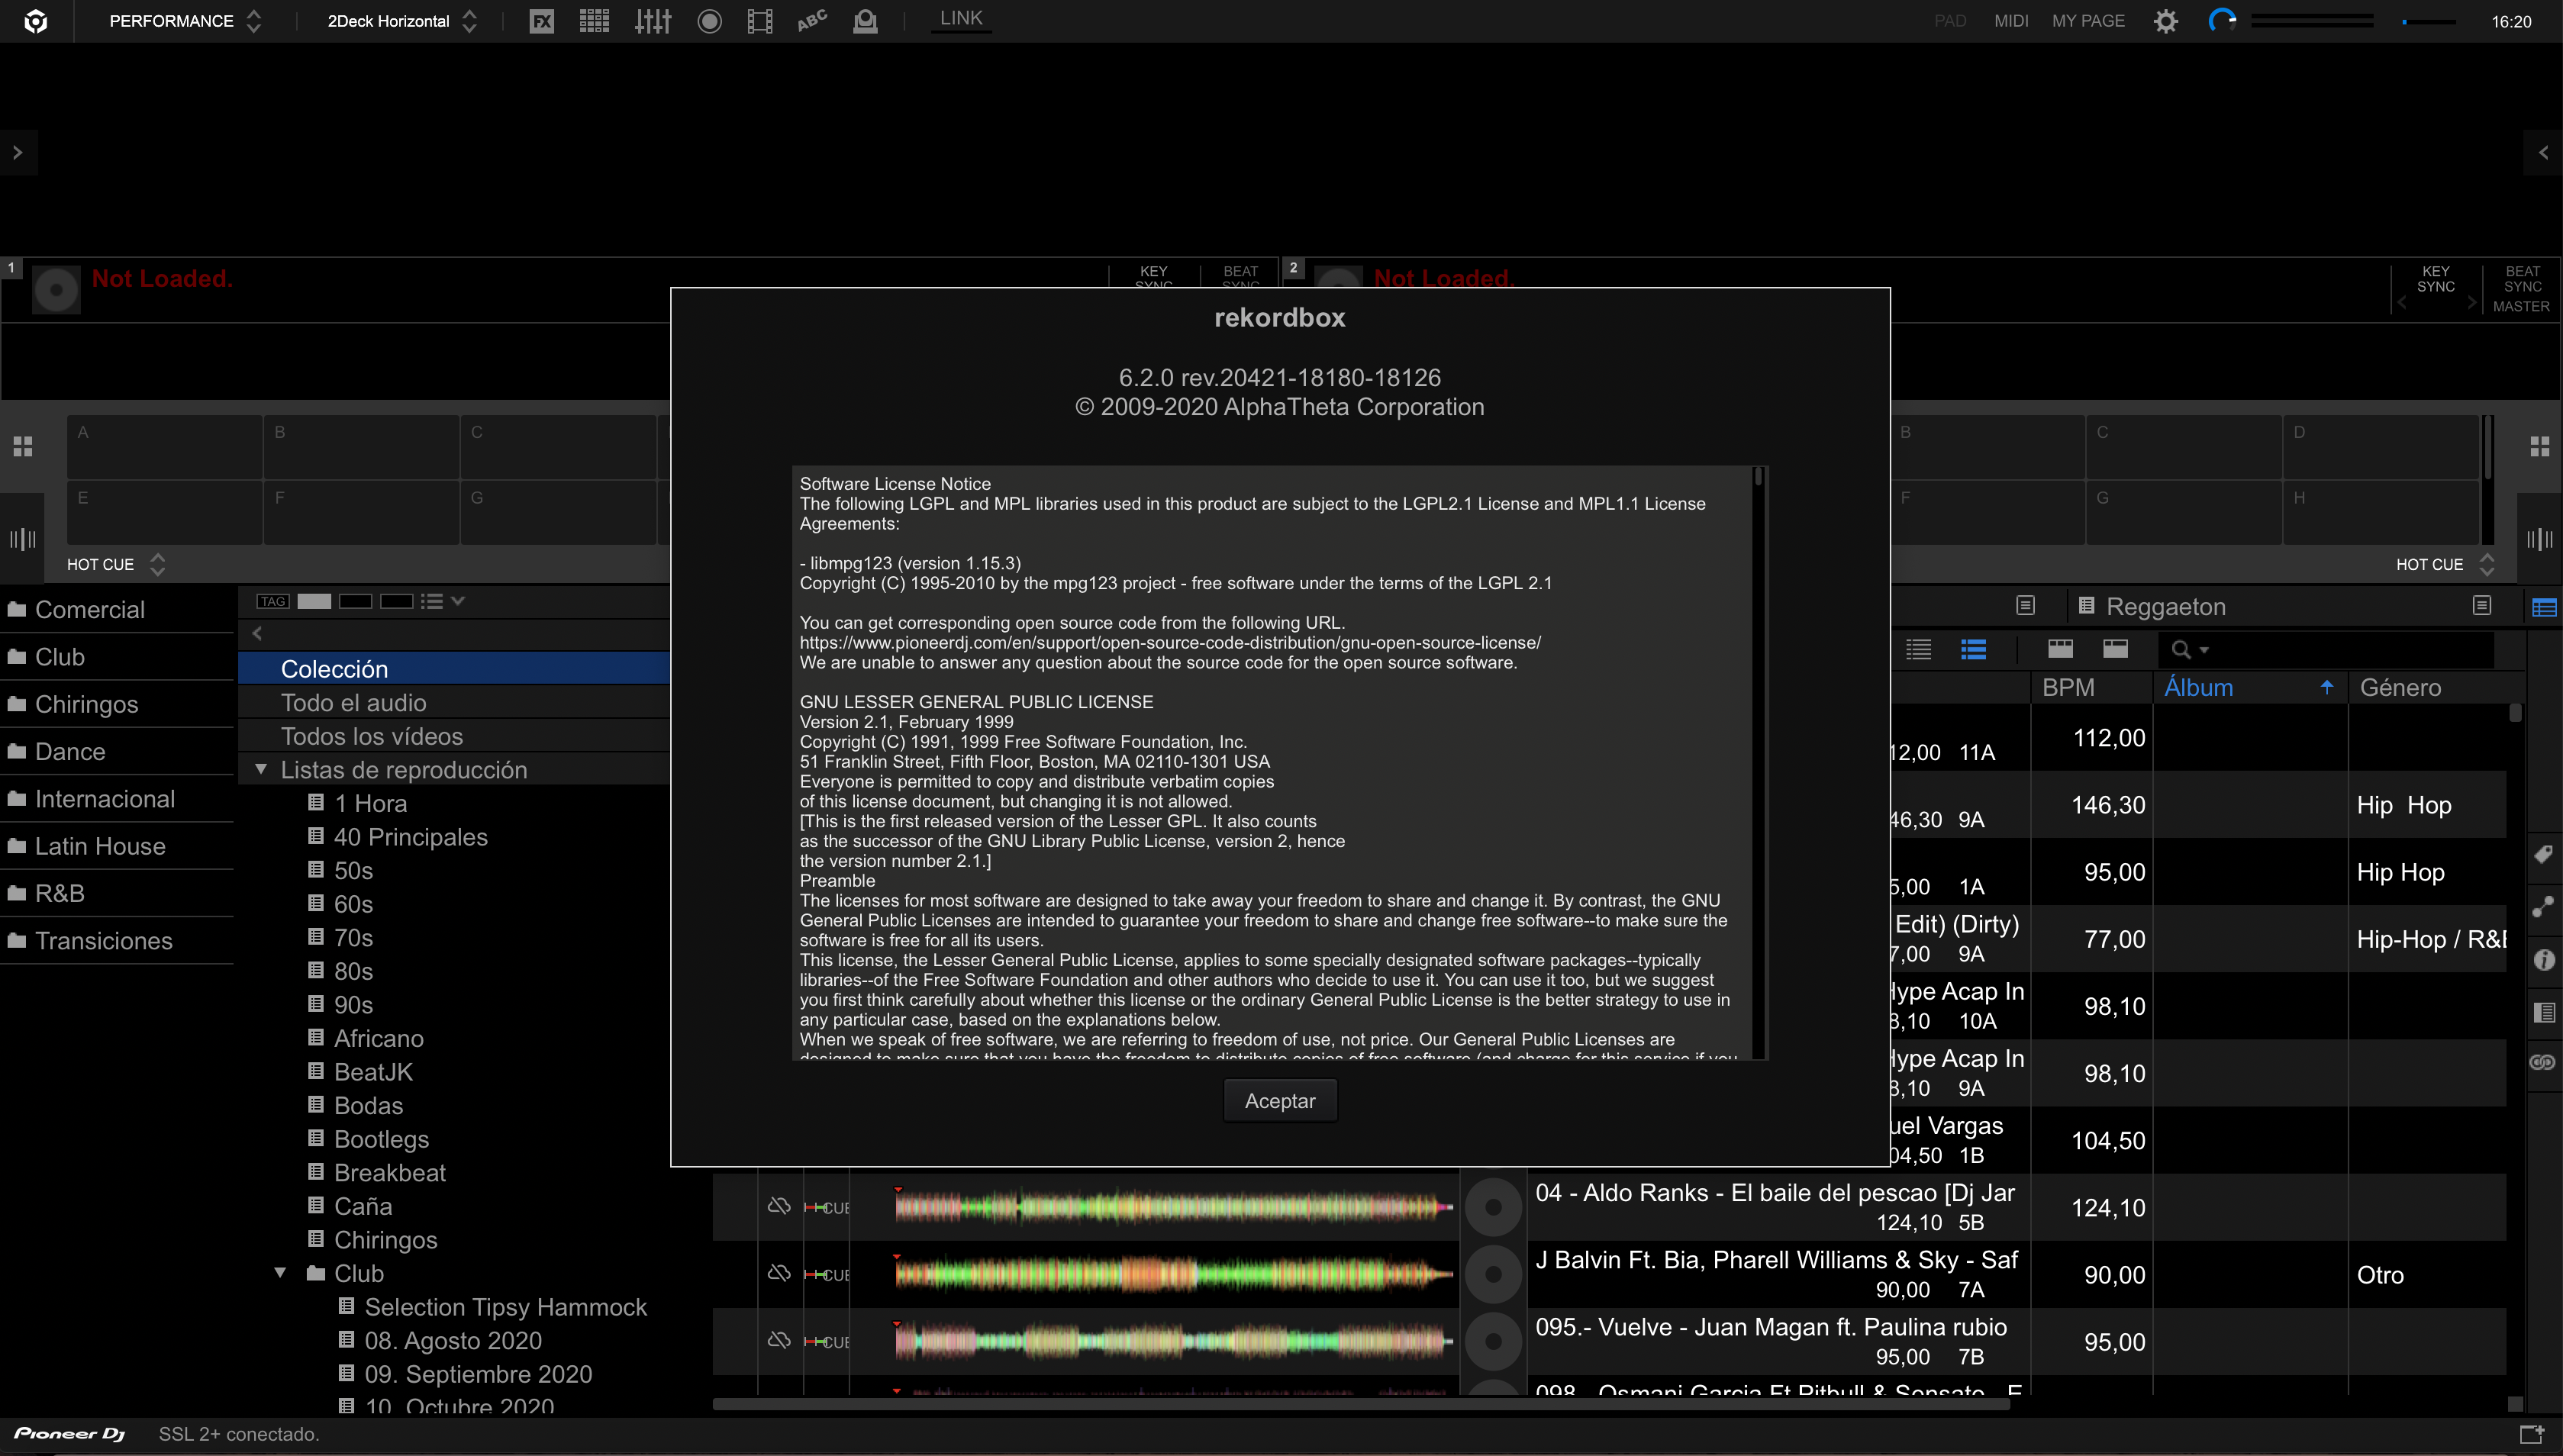Toggle the LINK button in the top bar
Image resolution: width=2563 pixels, height=1456 pixels.
(x=961, y=19)
